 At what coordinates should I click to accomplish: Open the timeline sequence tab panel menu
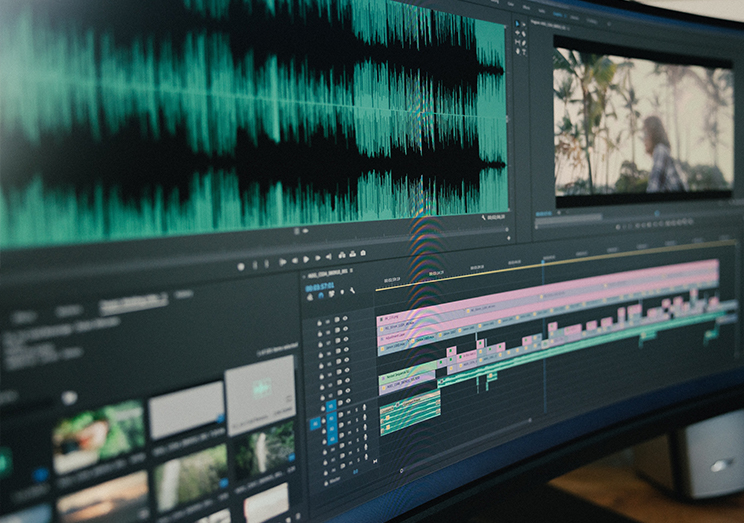click(x=353, y=271)
